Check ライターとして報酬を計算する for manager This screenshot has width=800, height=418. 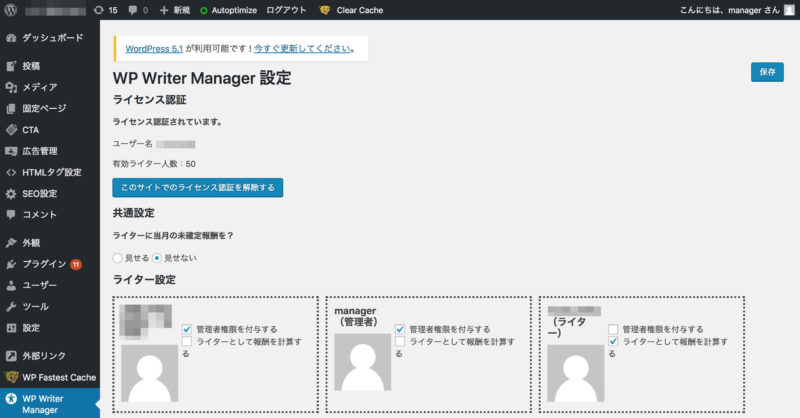point(400,341)
